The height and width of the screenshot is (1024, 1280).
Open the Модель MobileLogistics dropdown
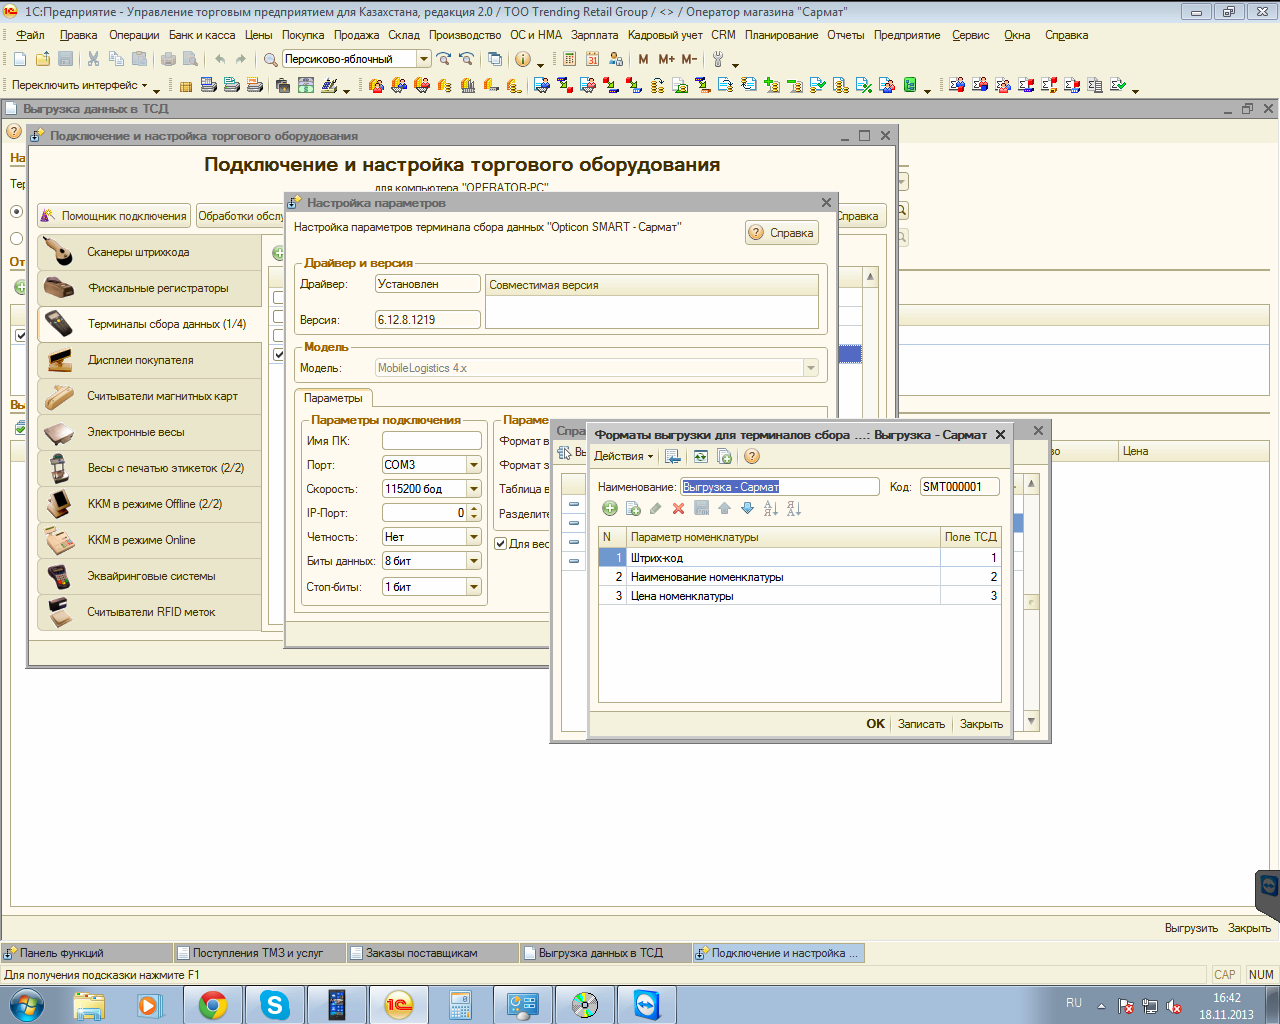click(x=811, y=368)
